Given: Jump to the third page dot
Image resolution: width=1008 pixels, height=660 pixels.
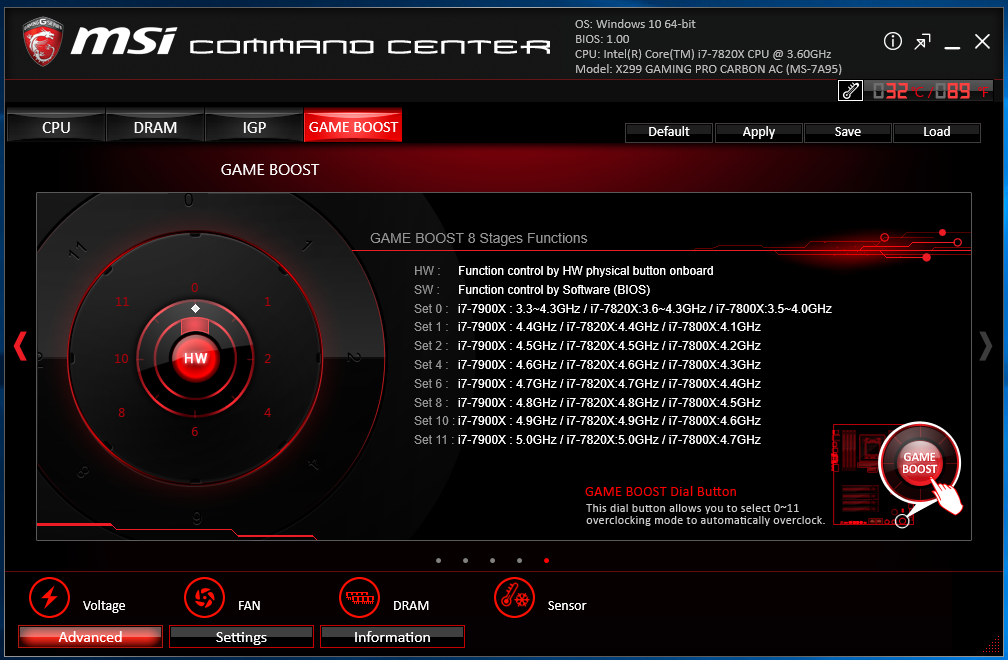Looking at the screenshot, I should [x=492, y=560].
